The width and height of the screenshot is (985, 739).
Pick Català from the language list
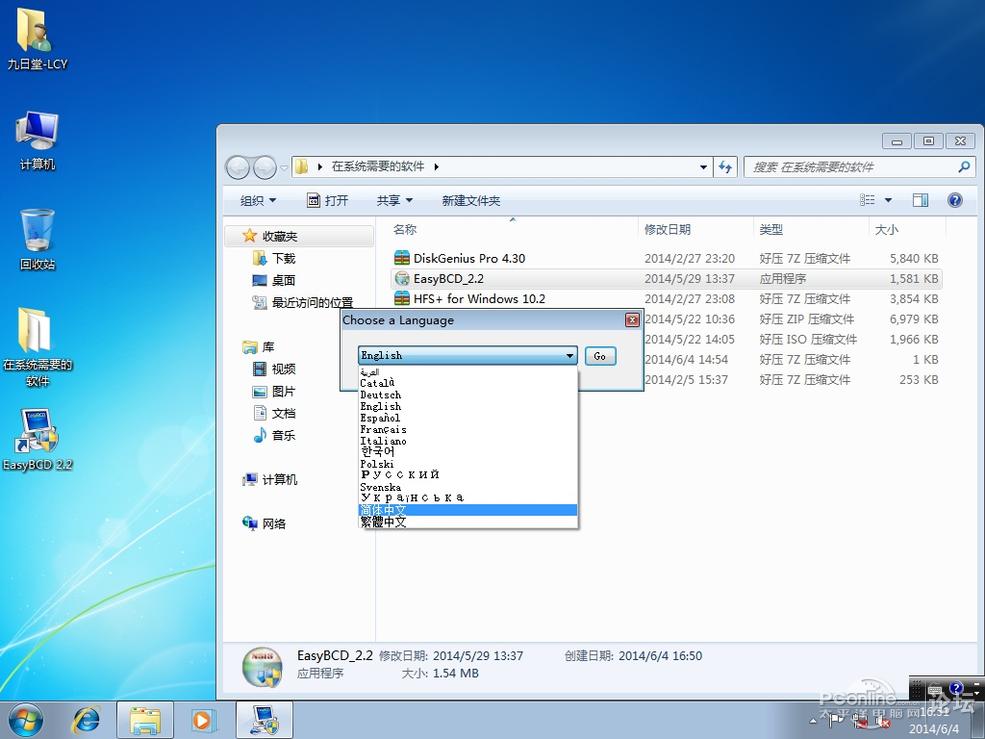click(x=467, y=383)
